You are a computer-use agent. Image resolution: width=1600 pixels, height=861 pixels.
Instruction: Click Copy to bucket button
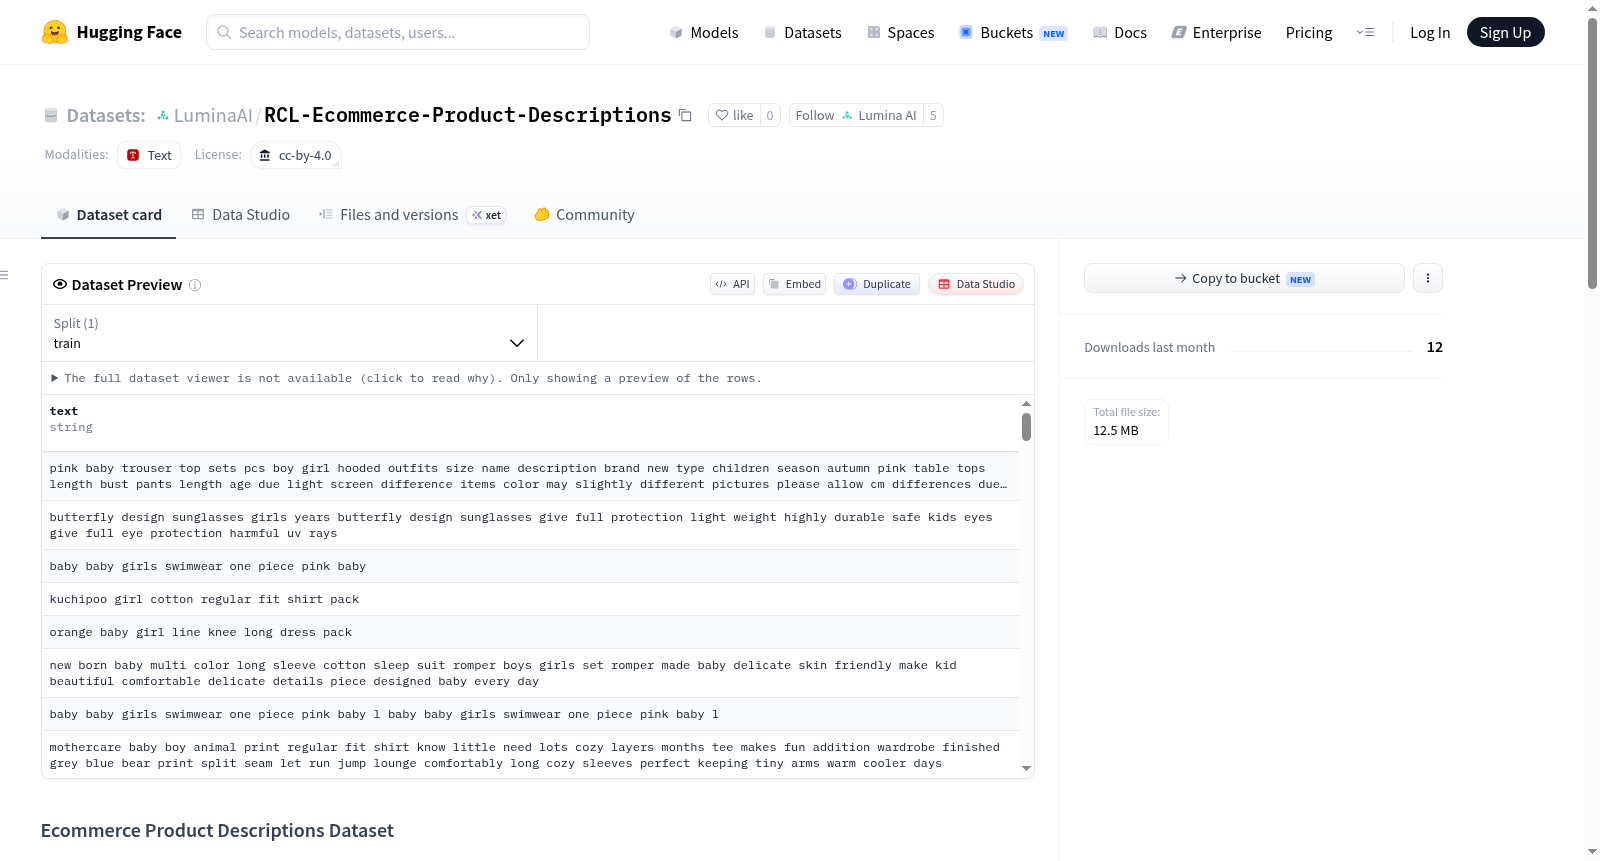(x=1244, y=278)
